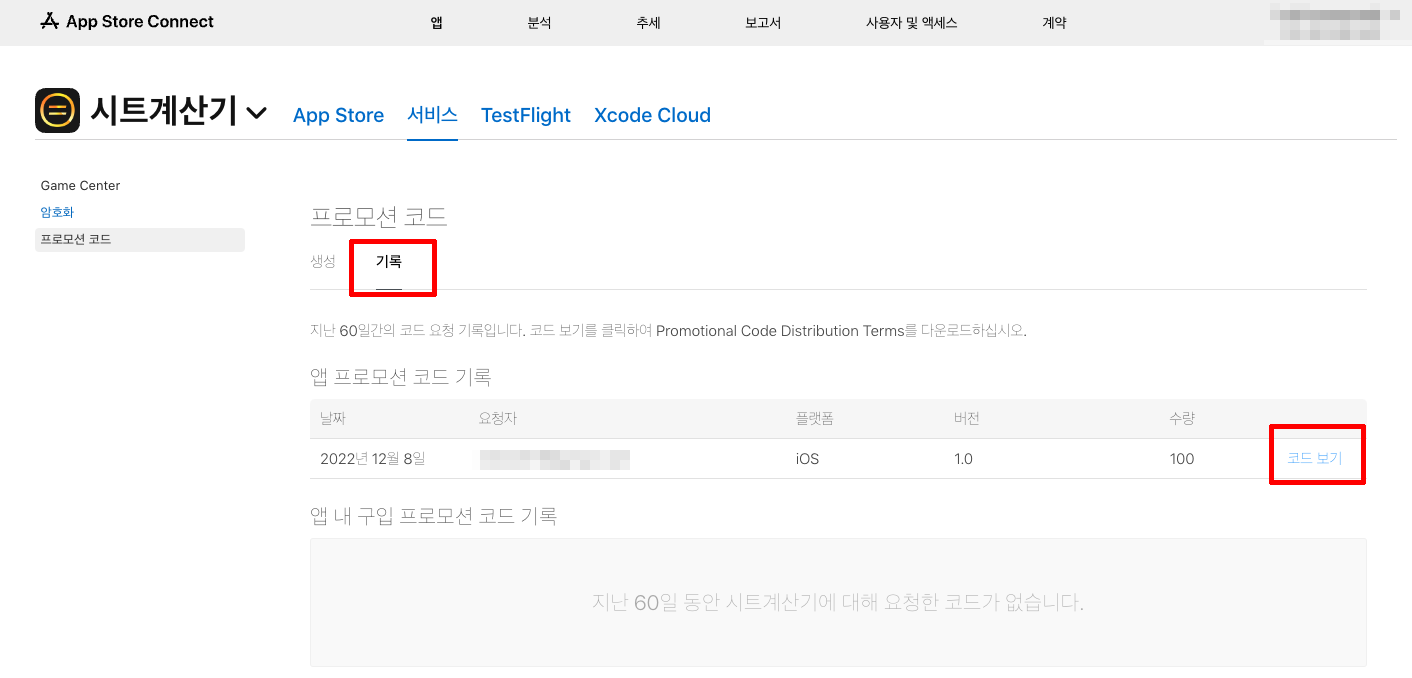The image size is (1412, 678).
Task: Click the quantity 100 cell
Action: click(x=1182, y=459)
